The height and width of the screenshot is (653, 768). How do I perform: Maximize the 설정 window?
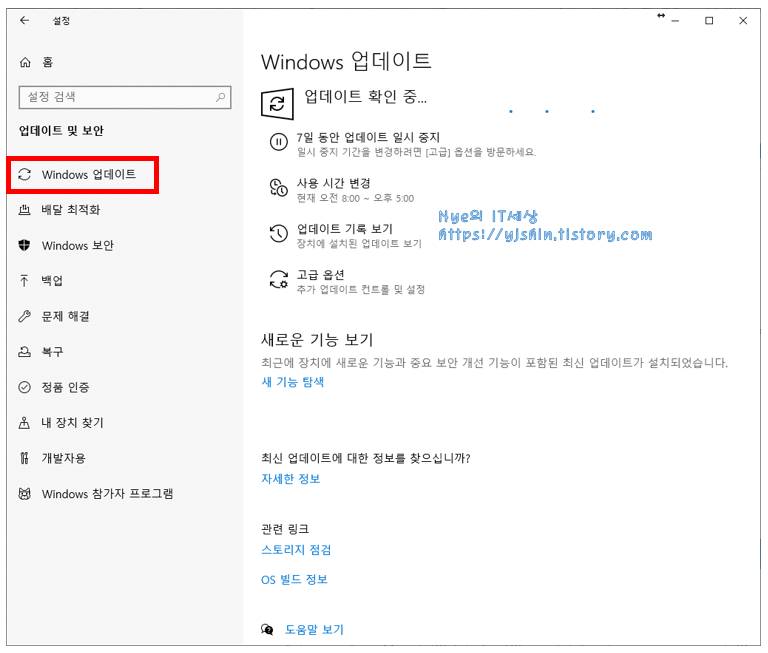tap(709, 21)
